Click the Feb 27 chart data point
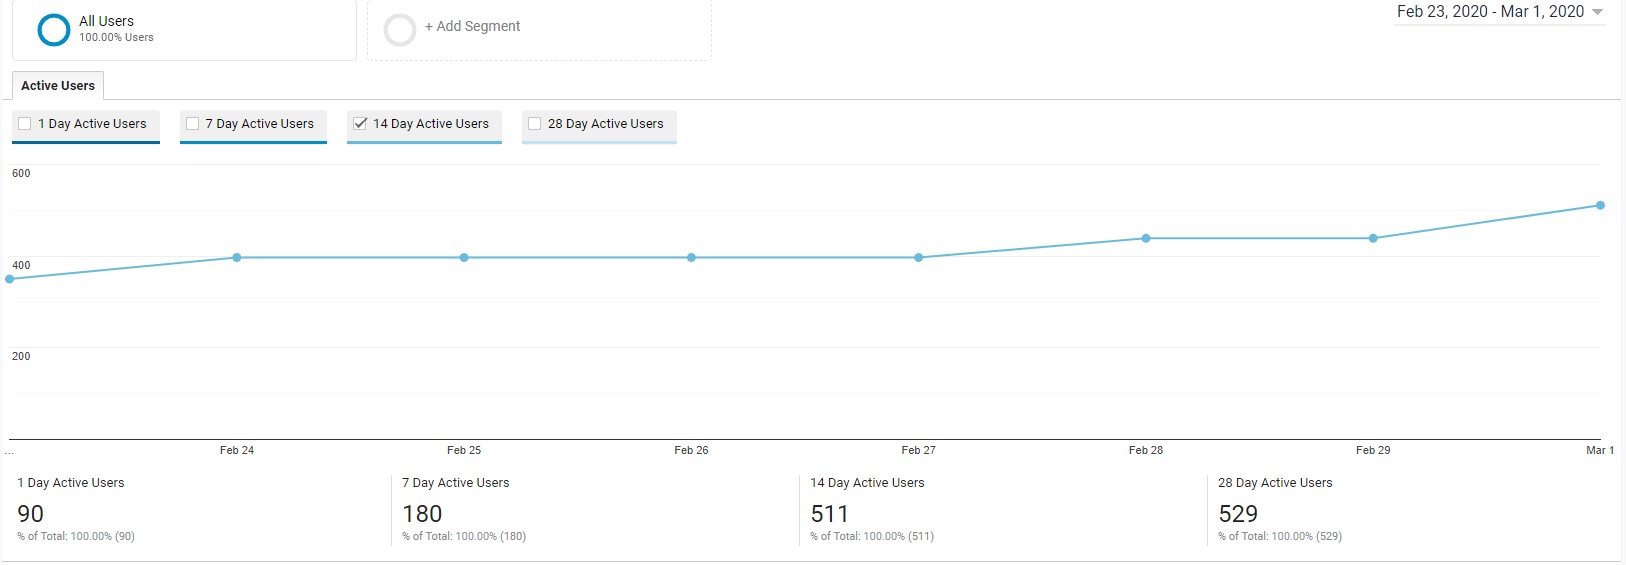 [x=919, y=258]
